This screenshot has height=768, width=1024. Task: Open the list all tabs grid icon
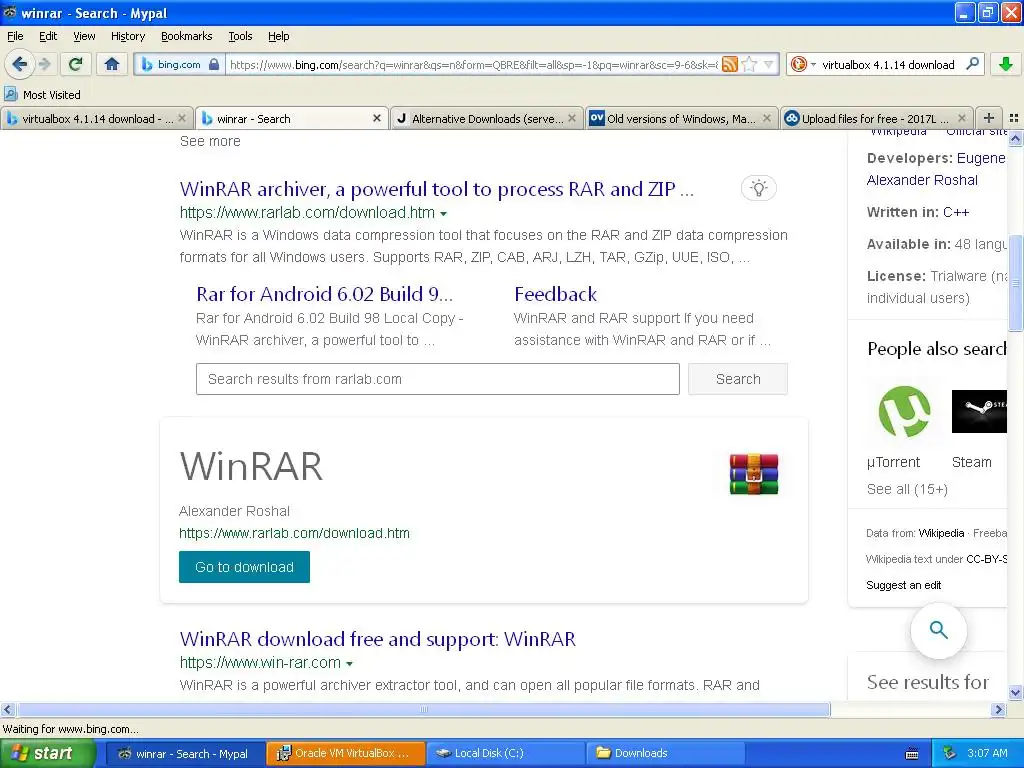(1014, 118)
